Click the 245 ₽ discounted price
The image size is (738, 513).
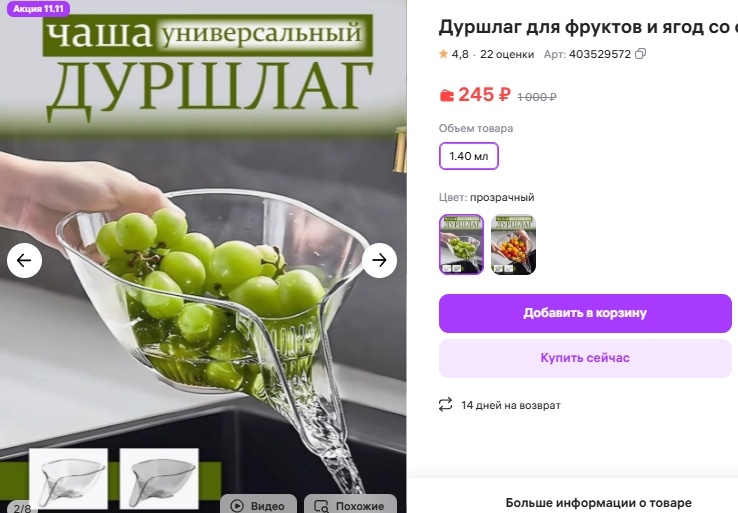[484, 95]
